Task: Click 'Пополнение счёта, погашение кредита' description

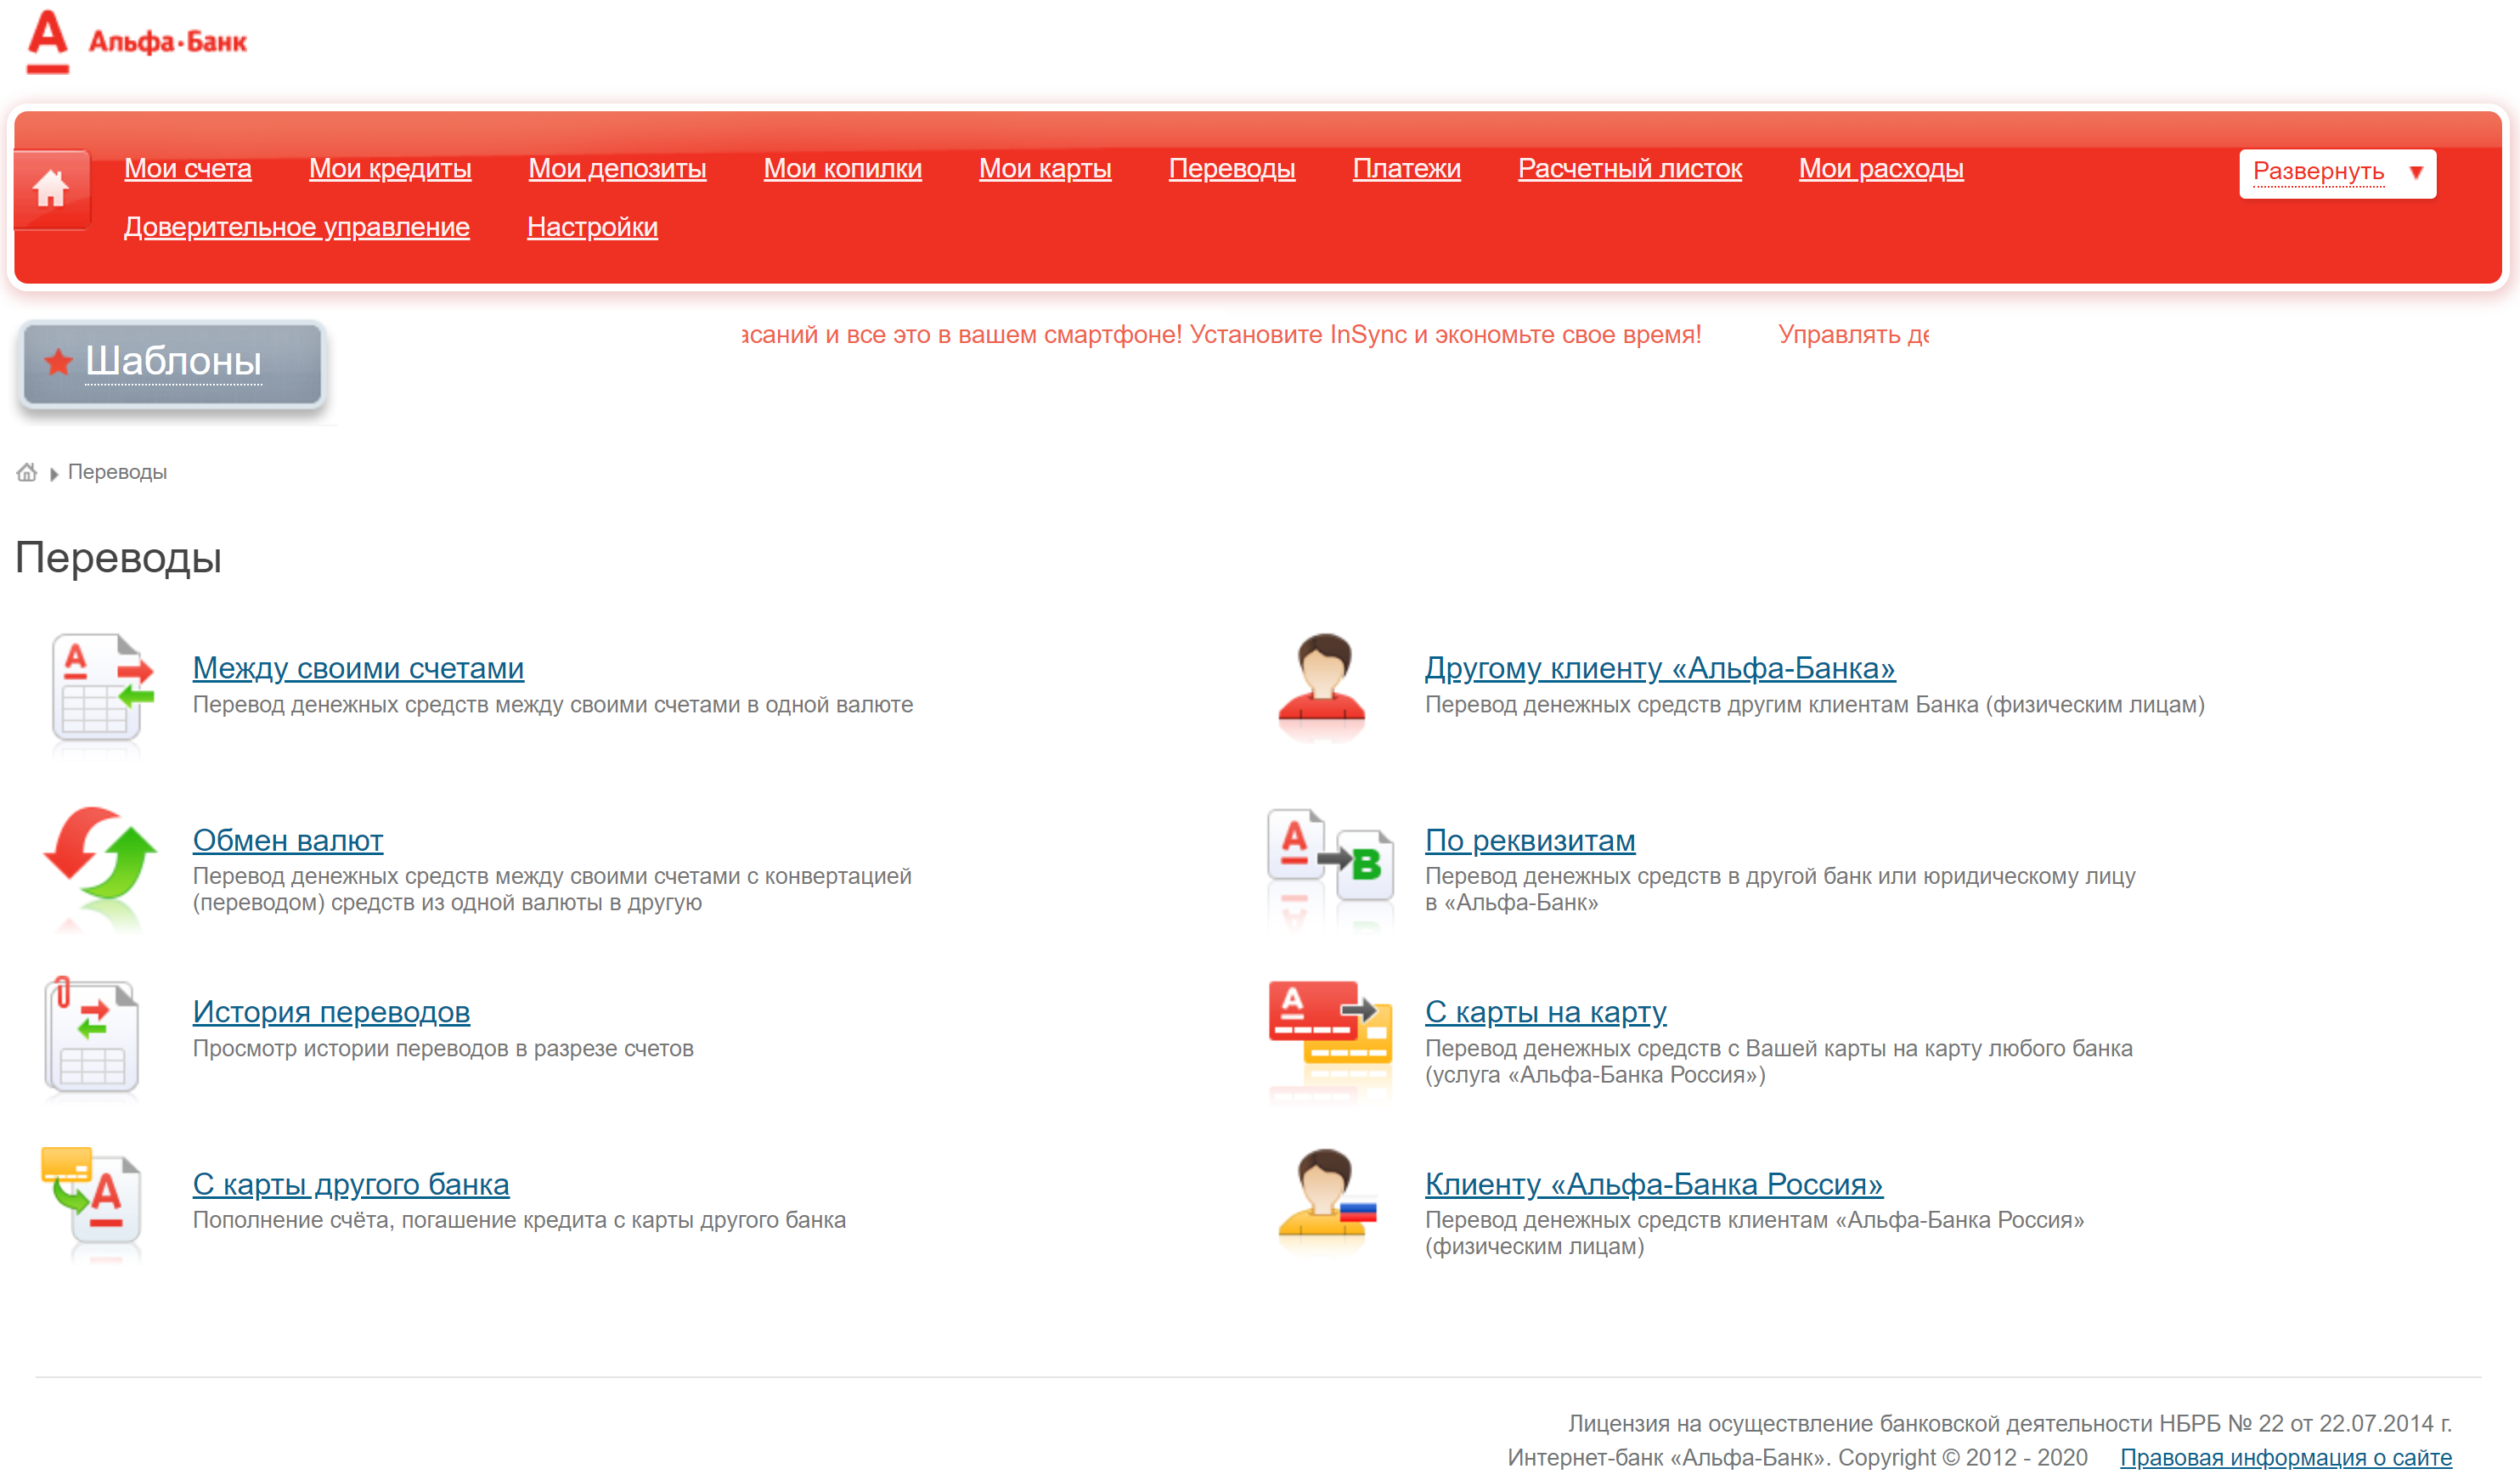Action: pyautogui.click(x=519, y=1220)
